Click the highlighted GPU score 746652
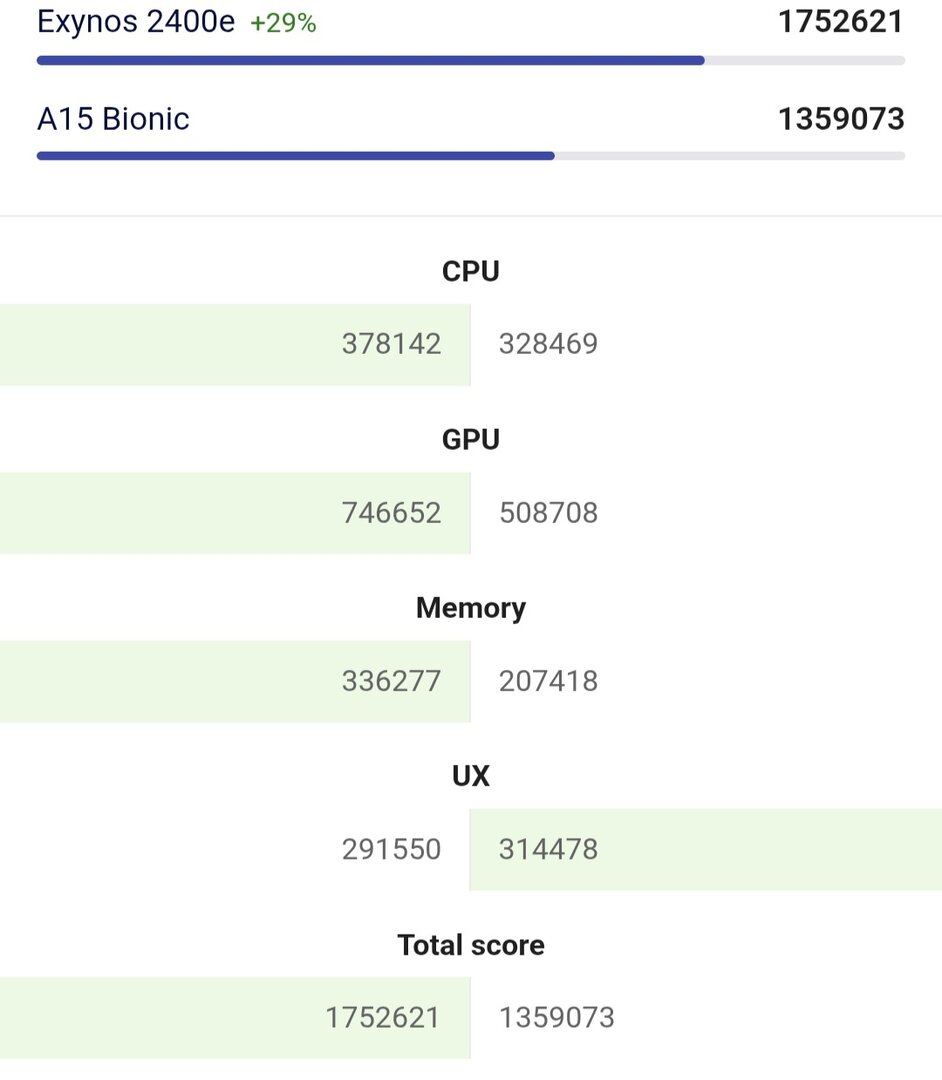The height and width of the screenshot is (1080, 942). click(391, 513)
